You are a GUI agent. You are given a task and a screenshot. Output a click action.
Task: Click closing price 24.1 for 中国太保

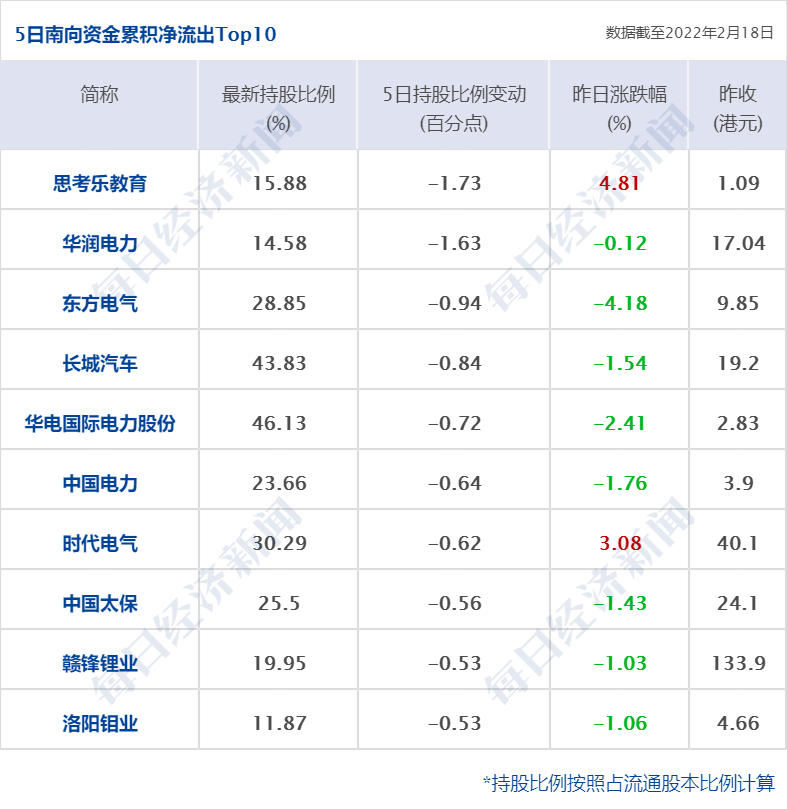pos(737,603)
